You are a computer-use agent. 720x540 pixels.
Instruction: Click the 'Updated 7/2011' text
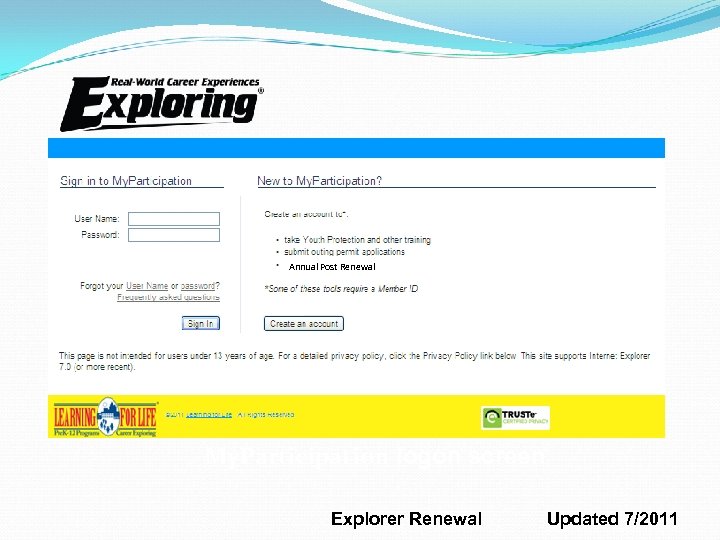pos(612,519)
